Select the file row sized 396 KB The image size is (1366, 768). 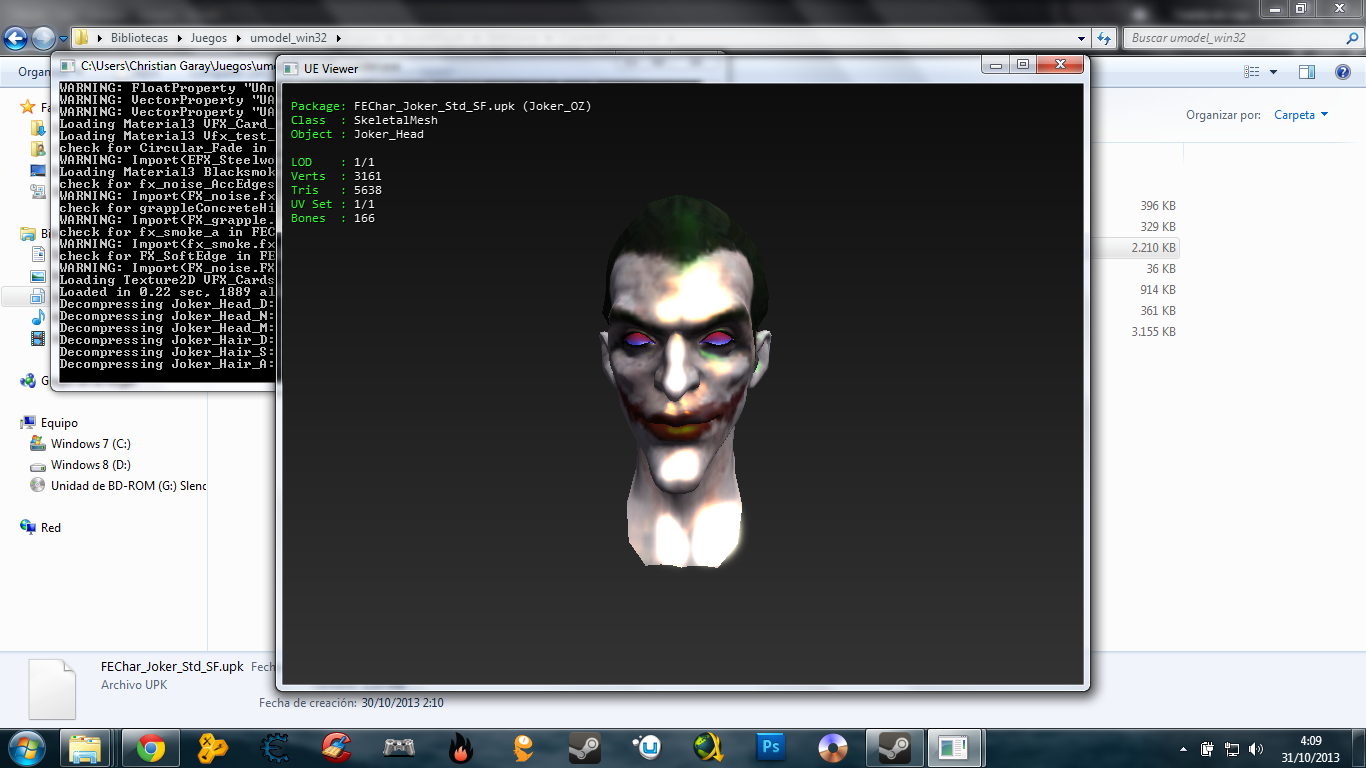click(x=1158, y=206)
